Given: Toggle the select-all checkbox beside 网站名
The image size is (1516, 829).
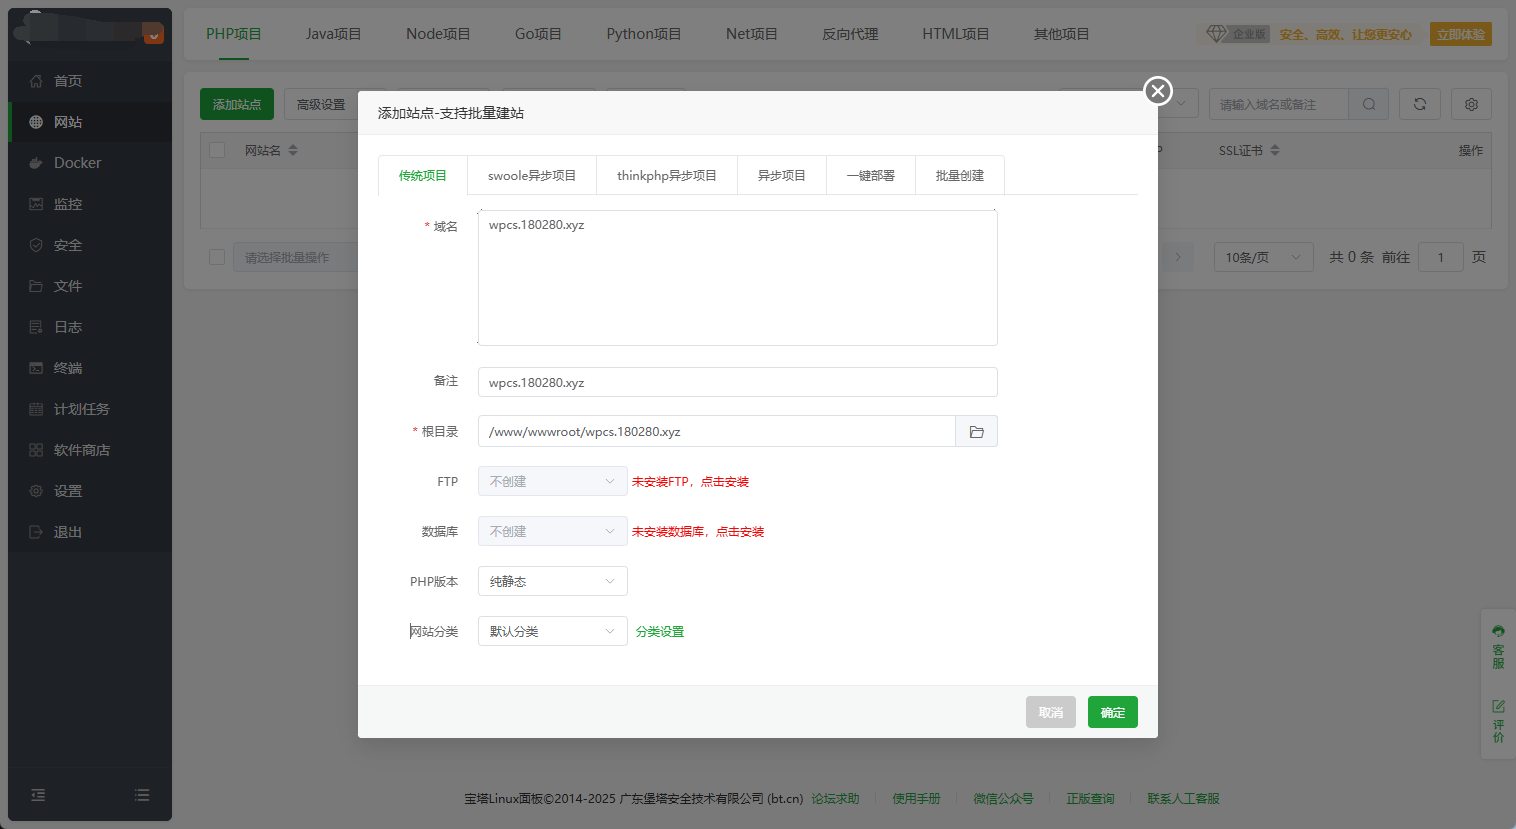Looking at the screenshot, I should (x=217, y=150).
